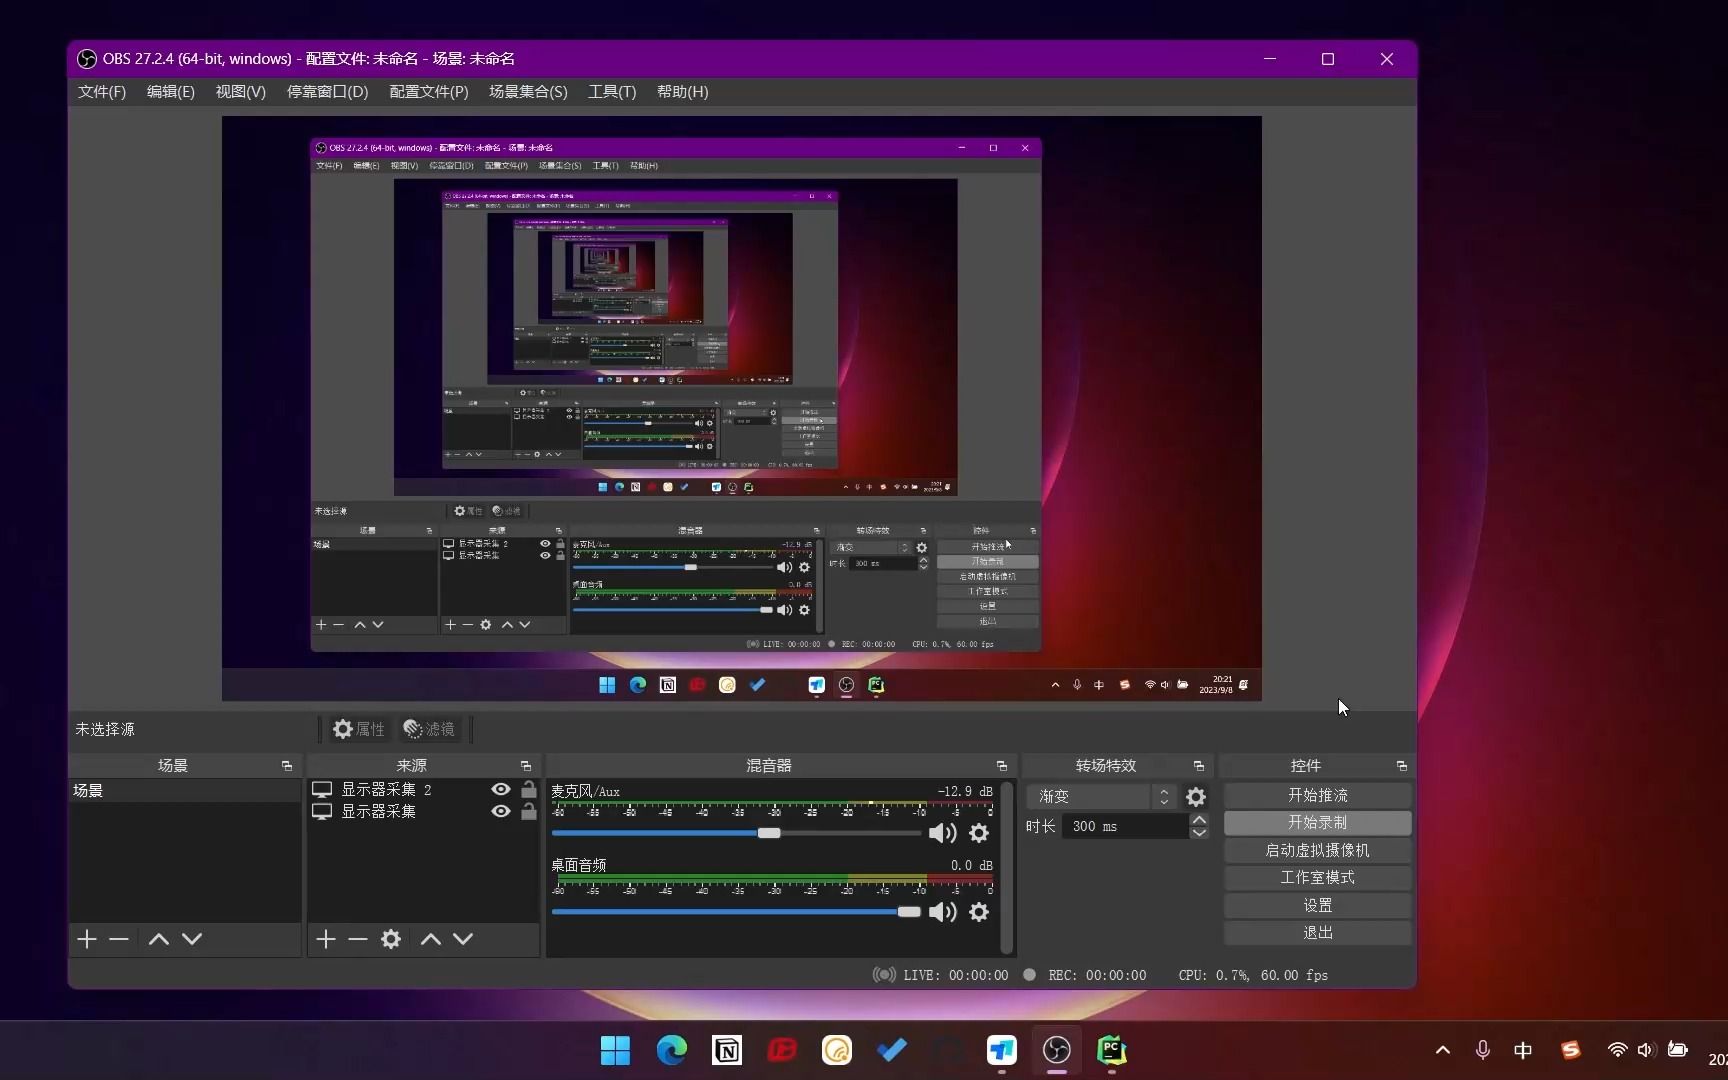1728x1080 pixels.
Task: Move the source up with the arrow icon
Action: pos(430,938)
